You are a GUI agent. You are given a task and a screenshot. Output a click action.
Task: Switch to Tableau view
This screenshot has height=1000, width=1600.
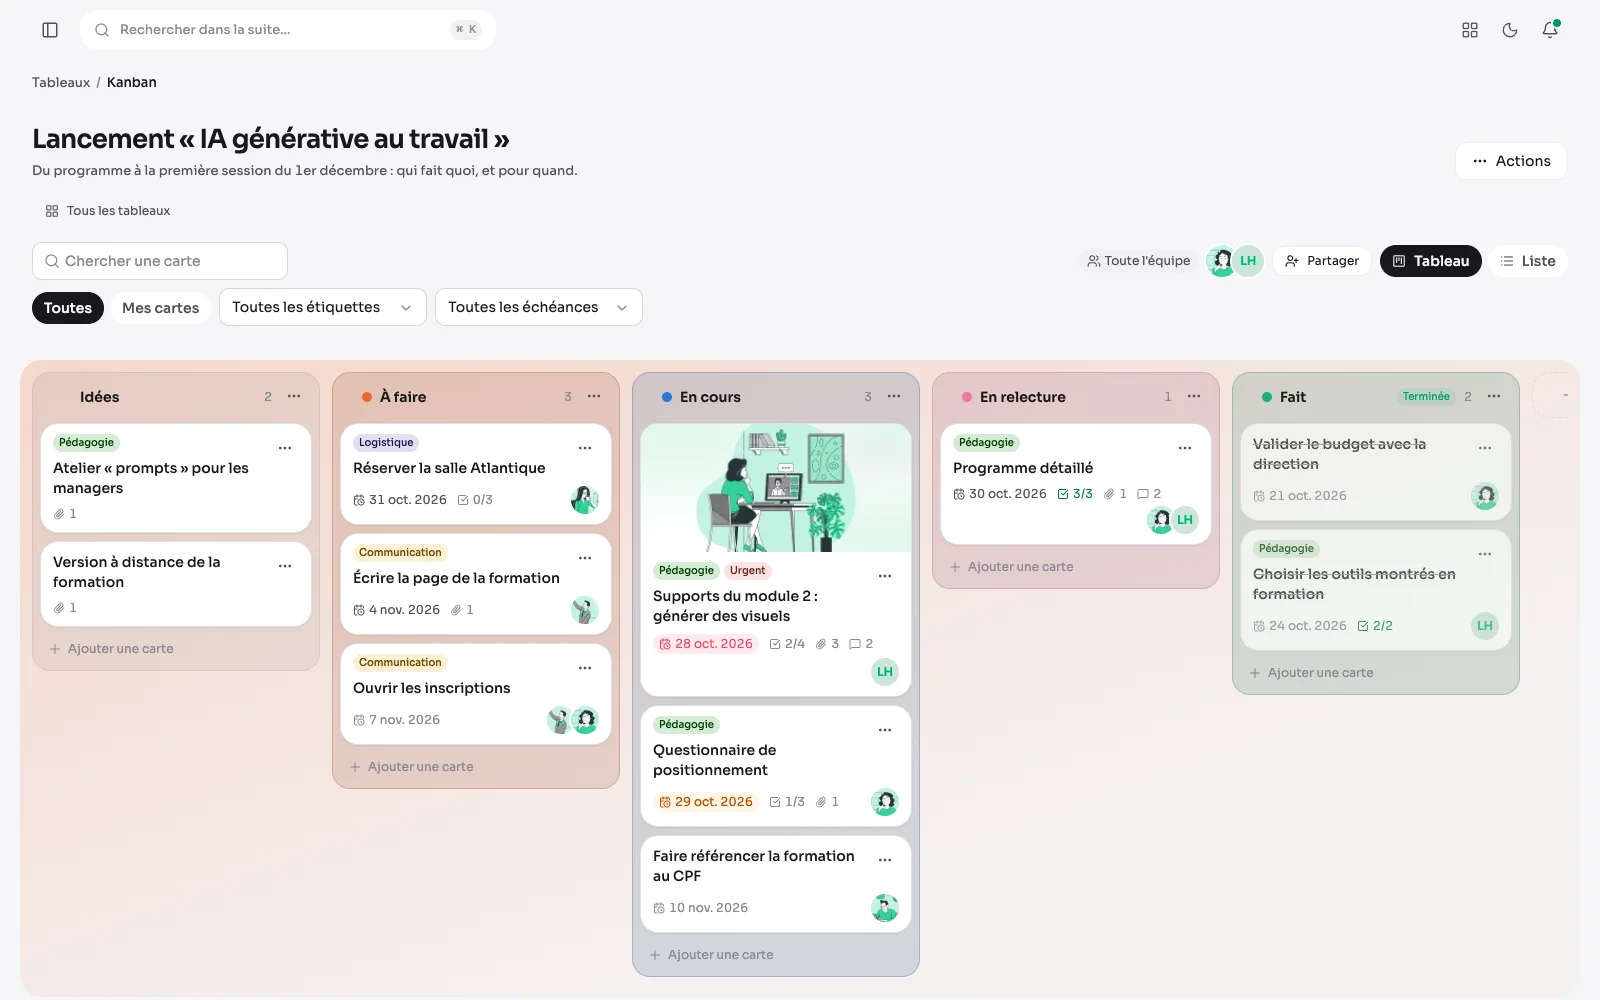pos(1431,261)
